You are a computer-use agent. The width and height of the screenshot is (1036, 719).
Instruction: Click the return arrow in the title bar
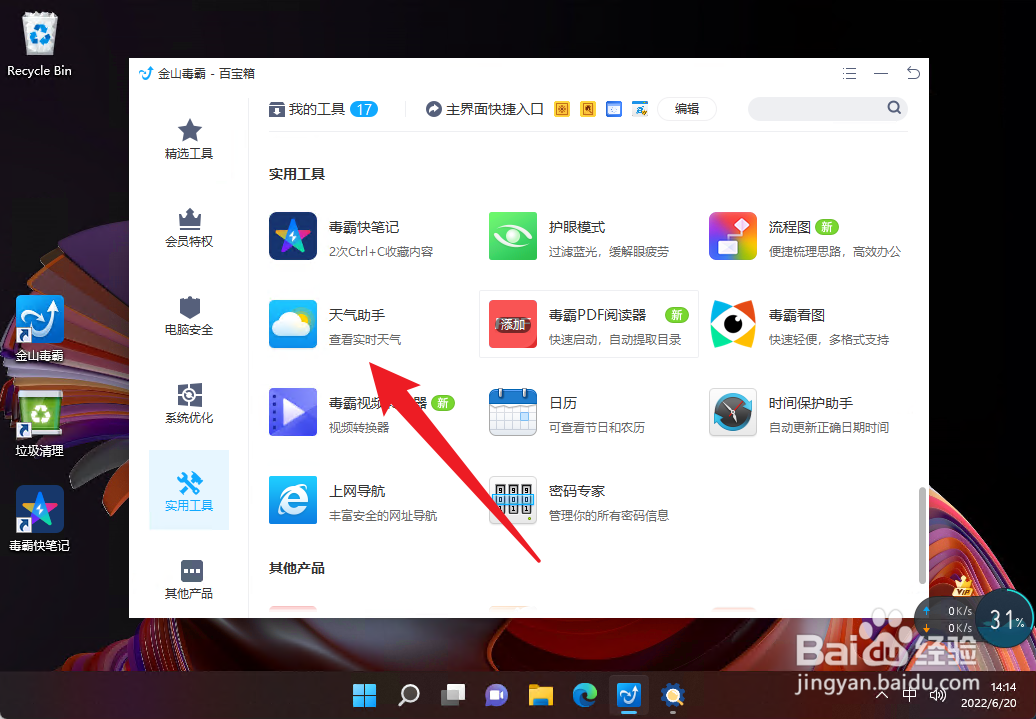(x=913, y=73)
